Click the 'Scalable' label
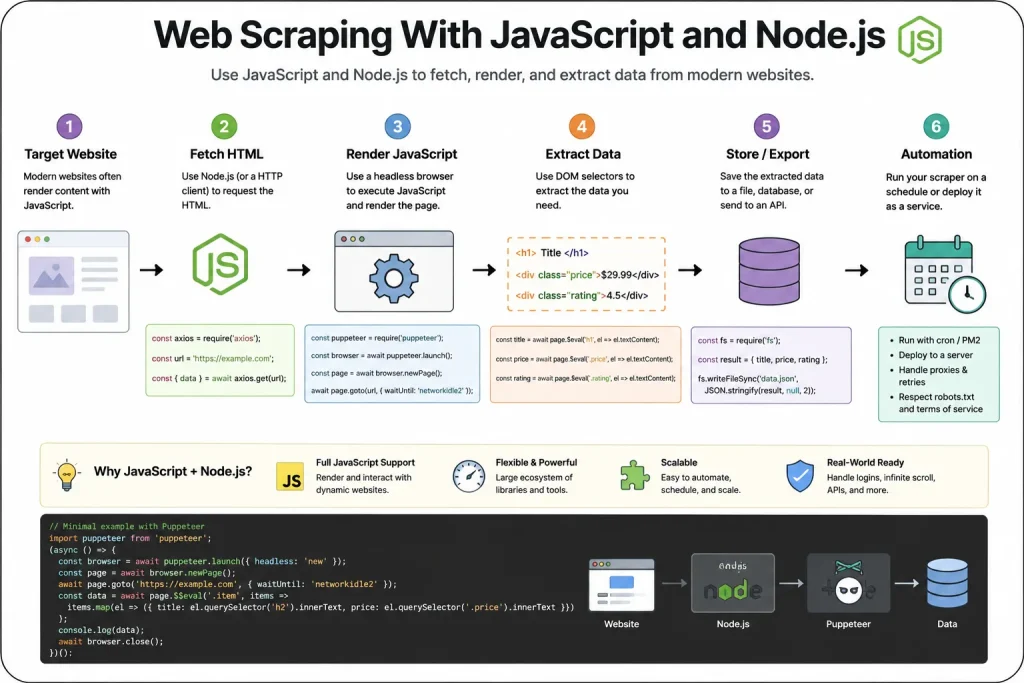The image size is (1024, 683). pyautogui.click(x=679, y=462)
